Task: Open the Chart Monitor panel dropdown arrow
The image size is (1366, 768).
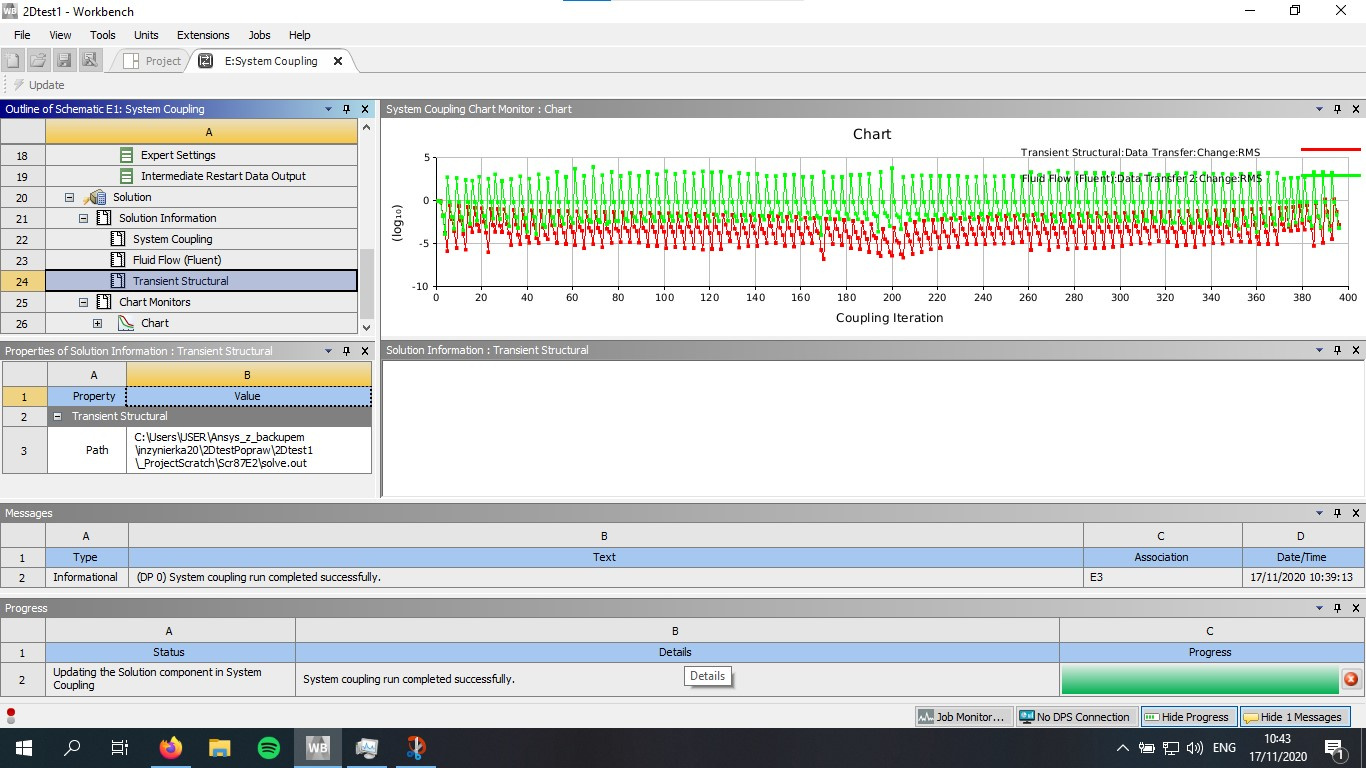Action: (x=1319, y=109)
